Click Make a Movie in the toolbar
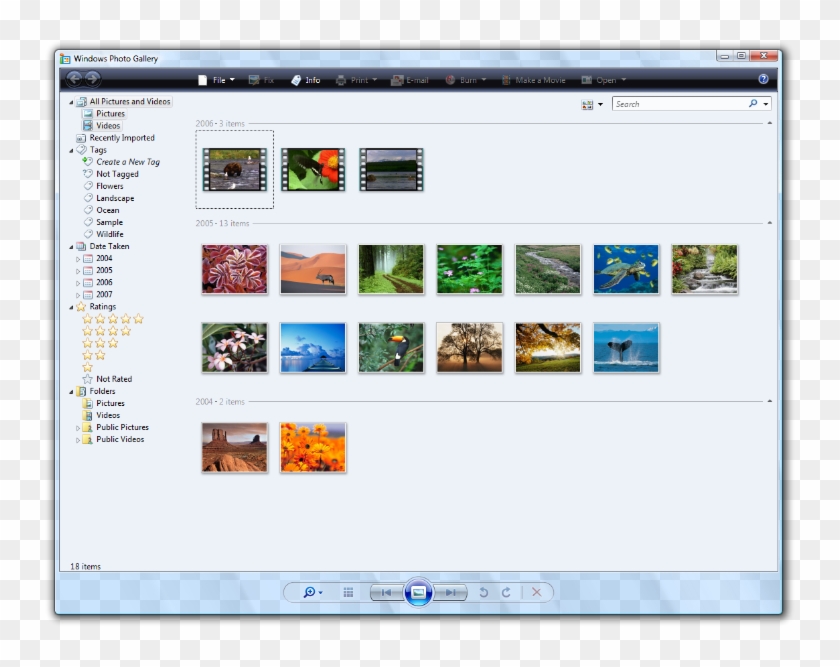840x667 pixels. click(535, 80)
